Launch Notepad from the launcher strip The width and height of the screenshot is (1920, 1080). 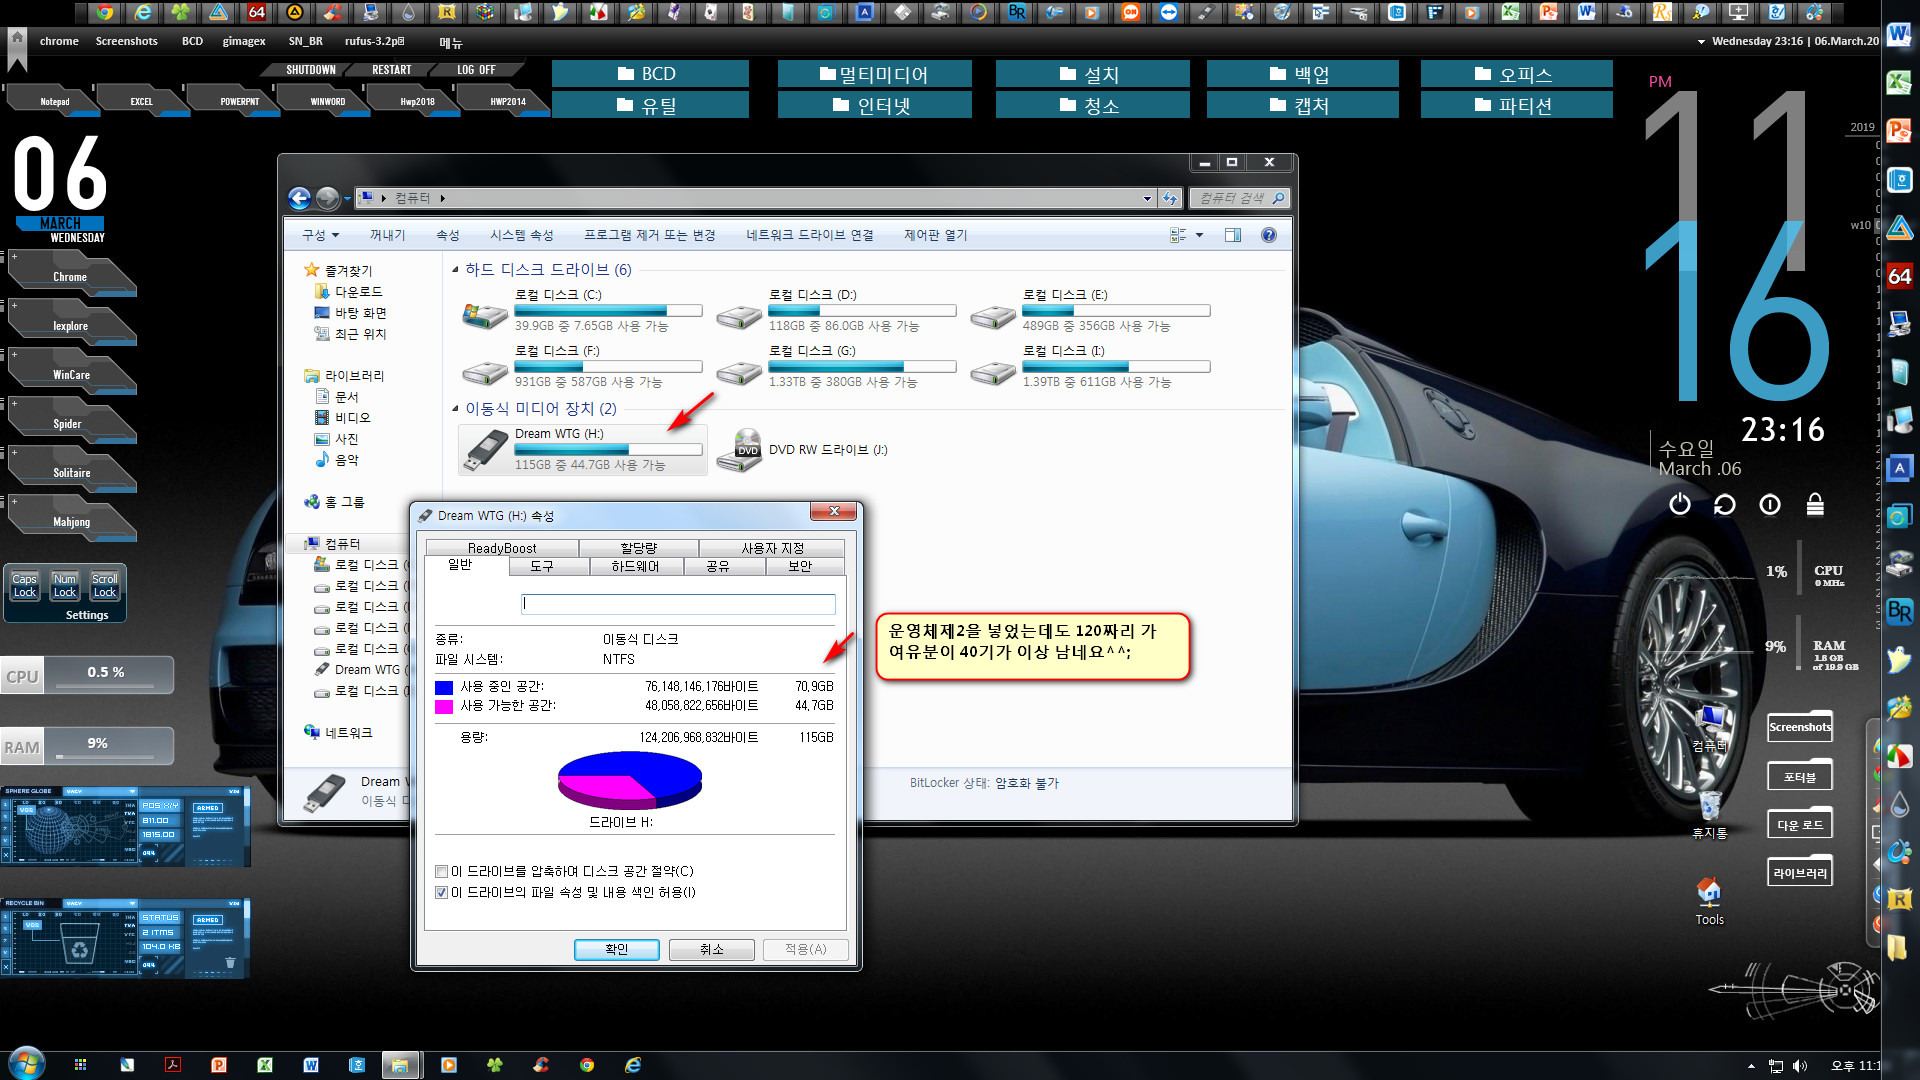point(54,101)
